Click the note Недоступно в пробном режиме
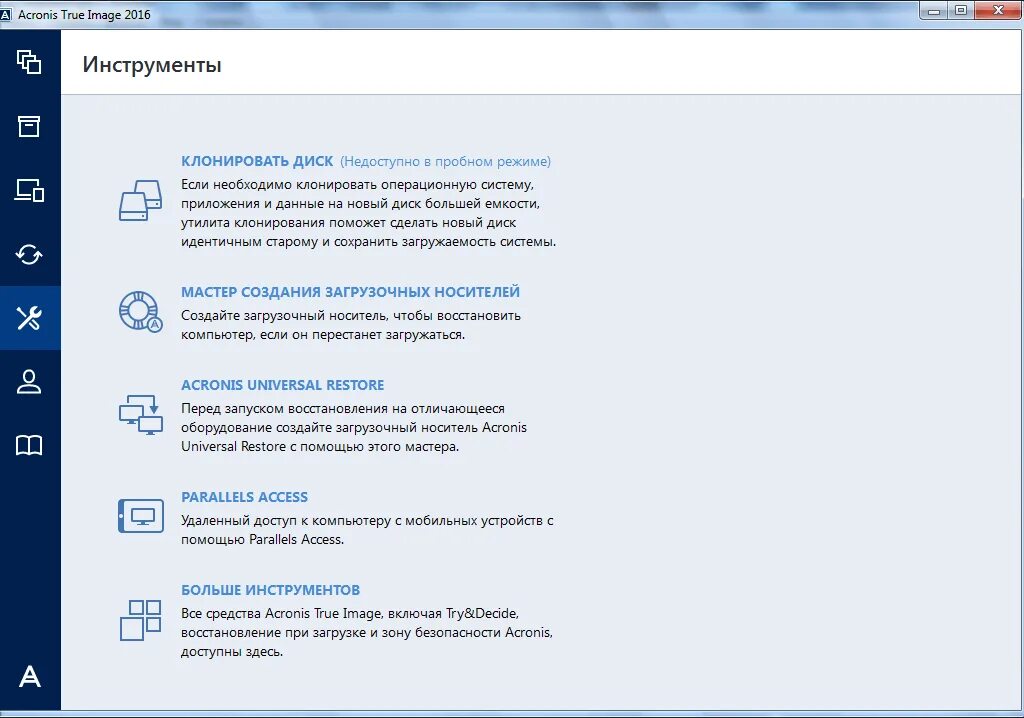Screen dimensions: 1024x718 [x=445, y=161]
